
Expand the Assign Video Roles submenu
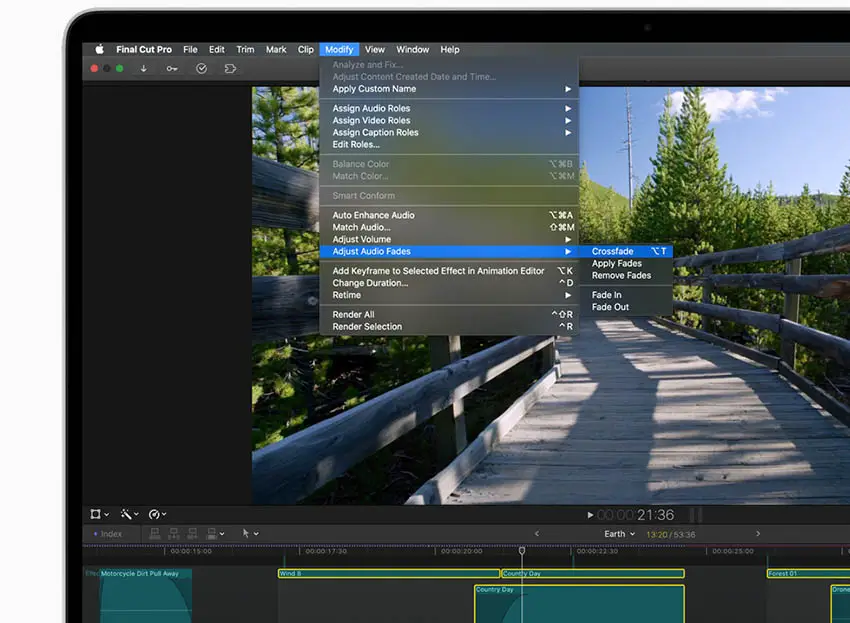tap(449, 120)
